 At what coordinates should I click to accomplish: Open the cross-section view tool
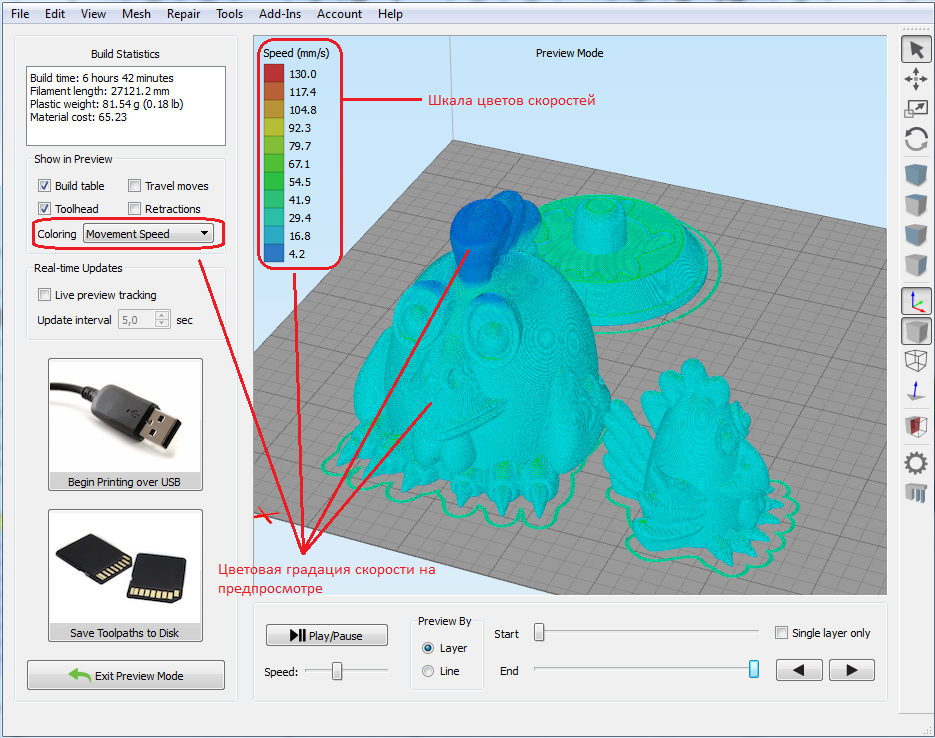(x=915, y=423)
